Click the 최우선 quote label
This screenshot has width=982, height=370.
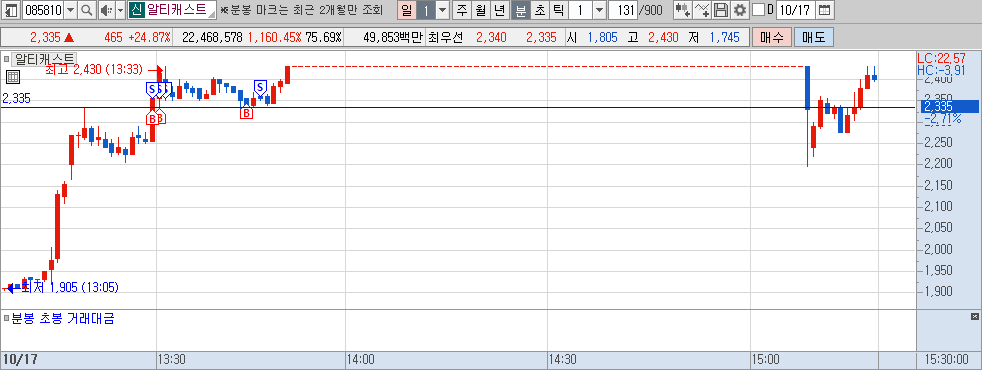click(x=446, y=38)
